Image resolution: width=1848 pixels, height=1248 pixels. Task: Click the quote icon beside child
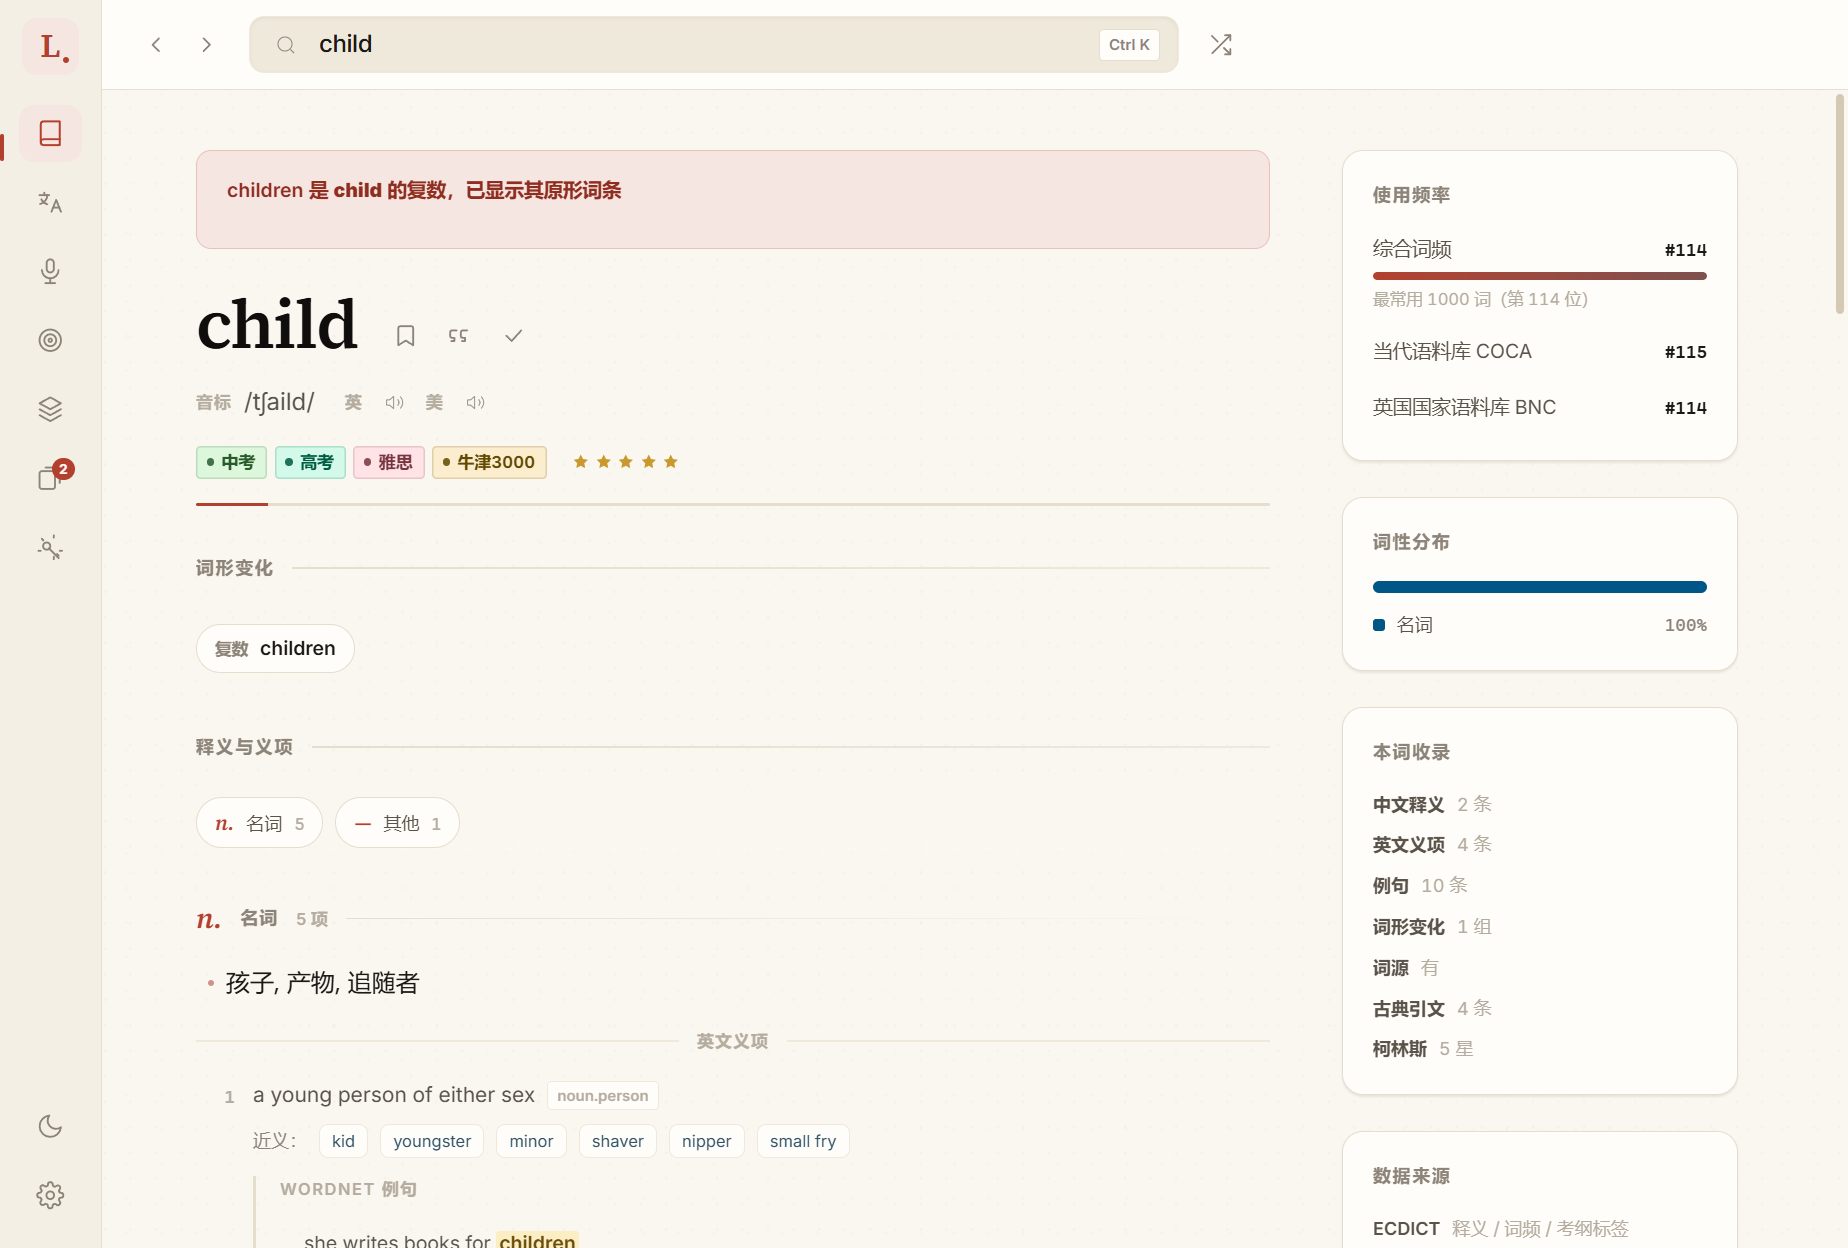point(458,335)
